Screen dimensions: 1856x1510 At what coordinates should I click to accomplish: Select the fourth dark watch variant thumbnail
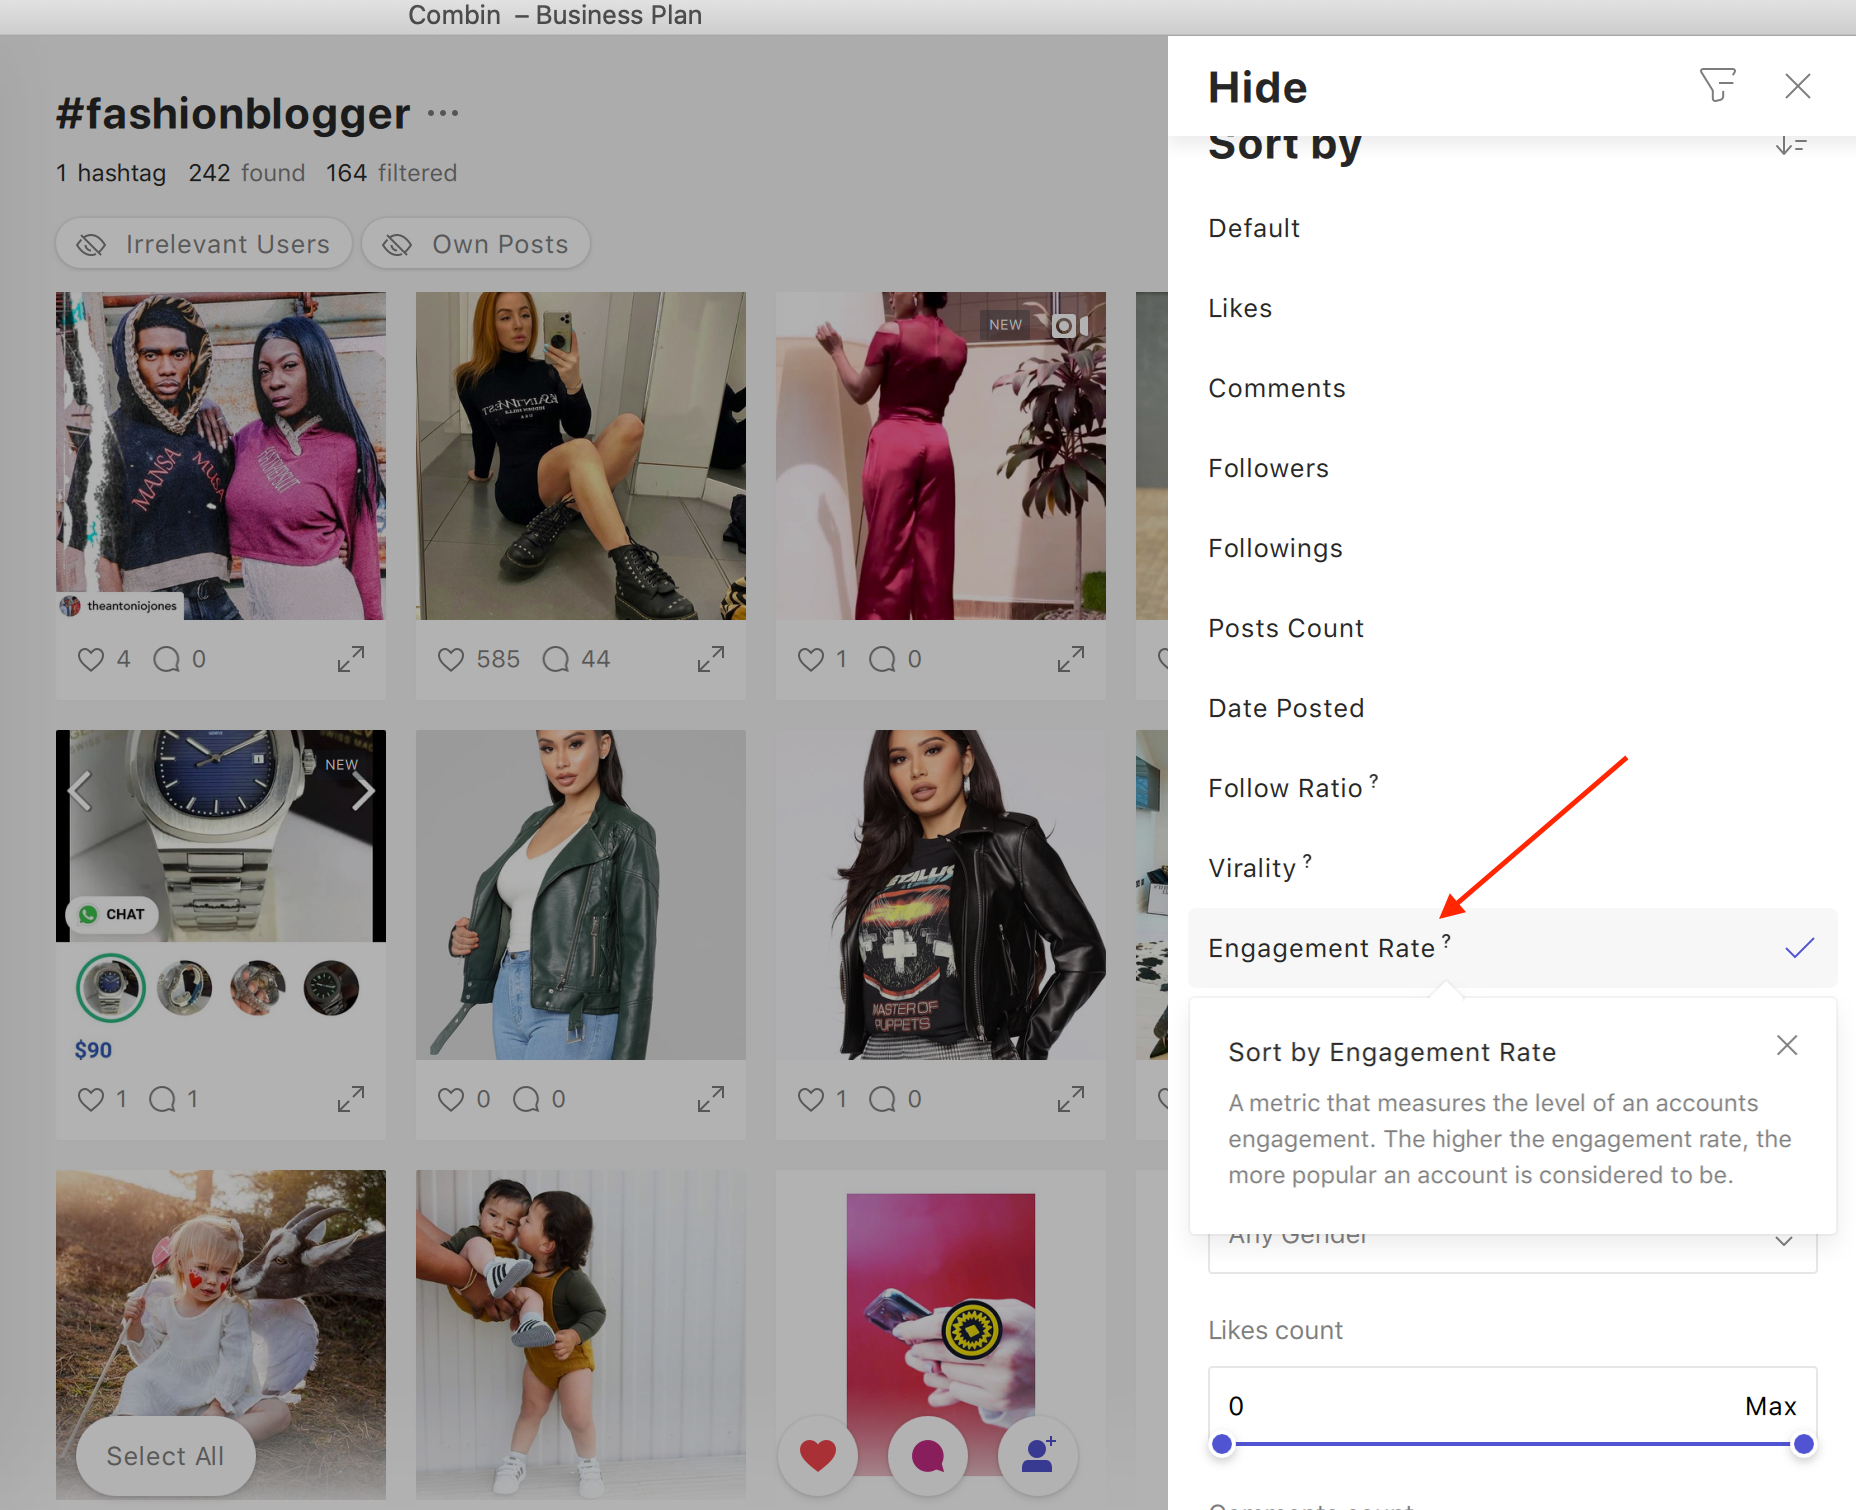coord(331,988)
